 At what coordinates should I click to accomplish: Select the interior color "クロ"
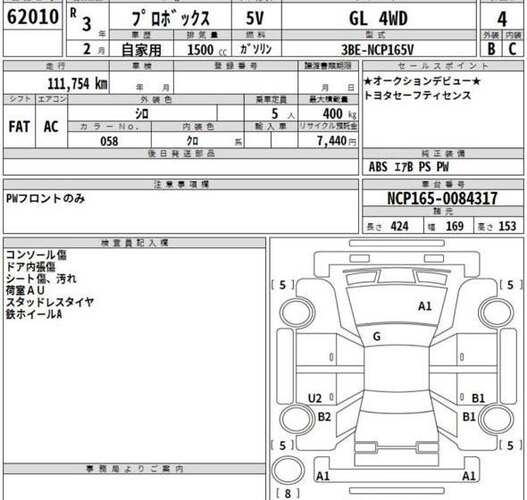point(192,141)
